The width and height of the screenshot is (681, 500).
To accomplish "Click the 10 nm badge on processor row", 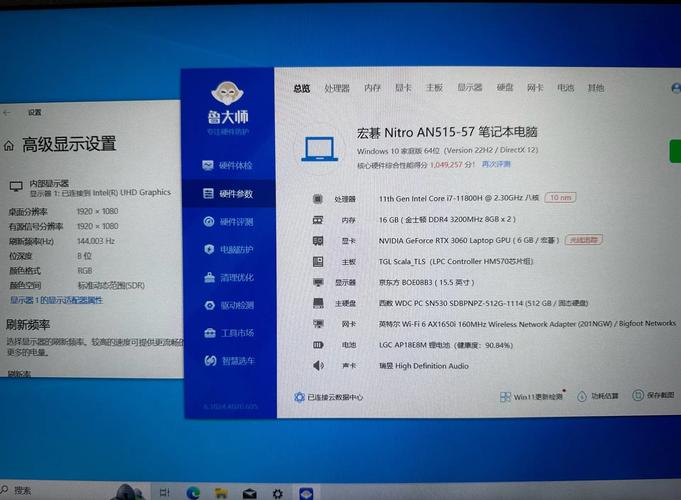I will 560,198.
